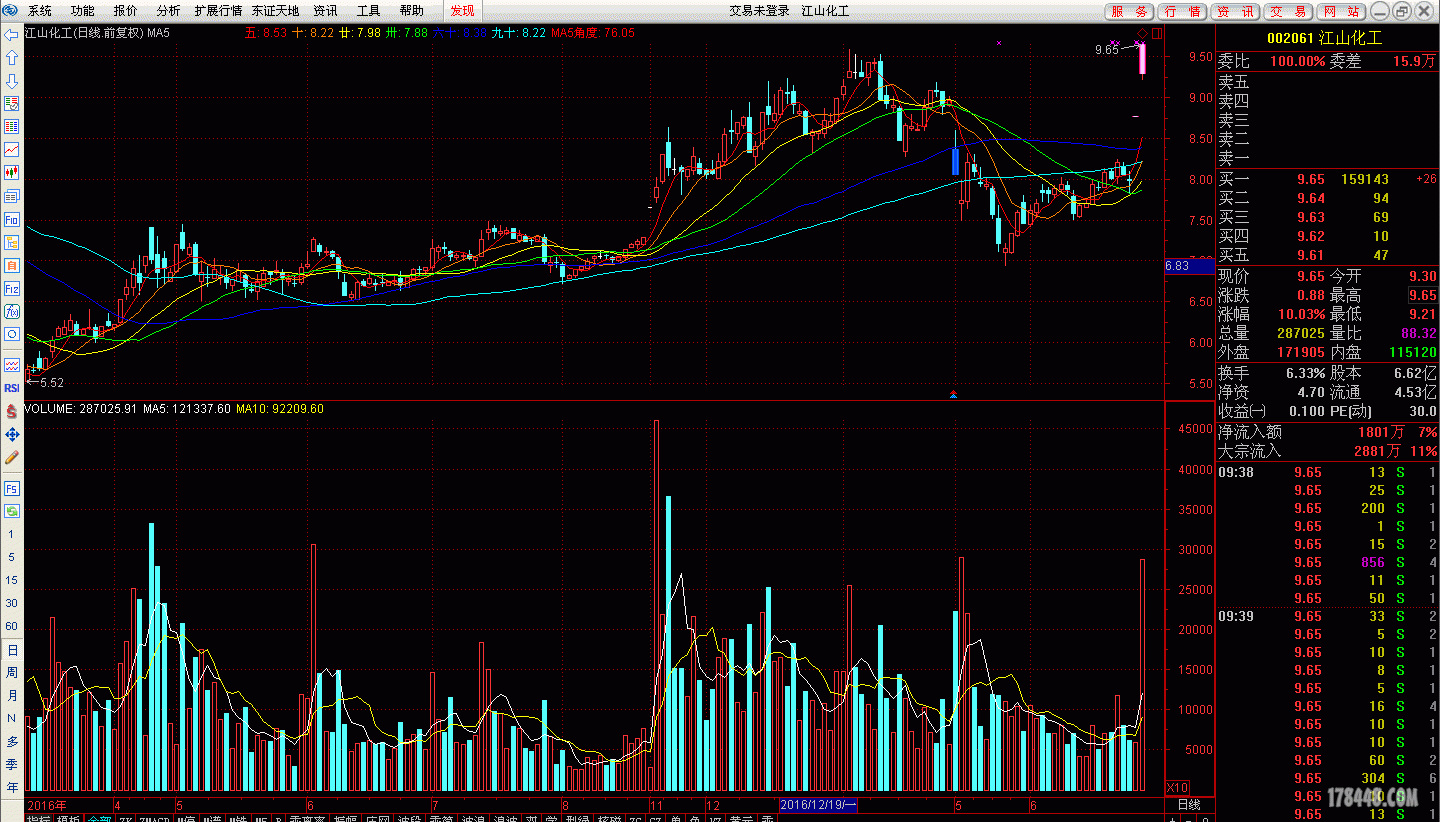Open the stacked windows sidebar icon
The image size is (1440, 822).
point(12,196)
